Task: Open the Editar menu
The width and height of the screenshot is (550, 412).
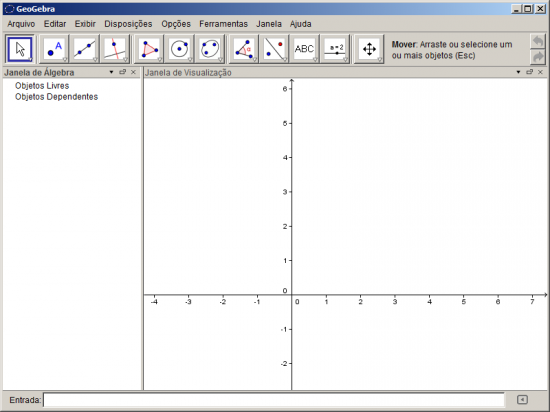Action: click(x=55, y=24)
